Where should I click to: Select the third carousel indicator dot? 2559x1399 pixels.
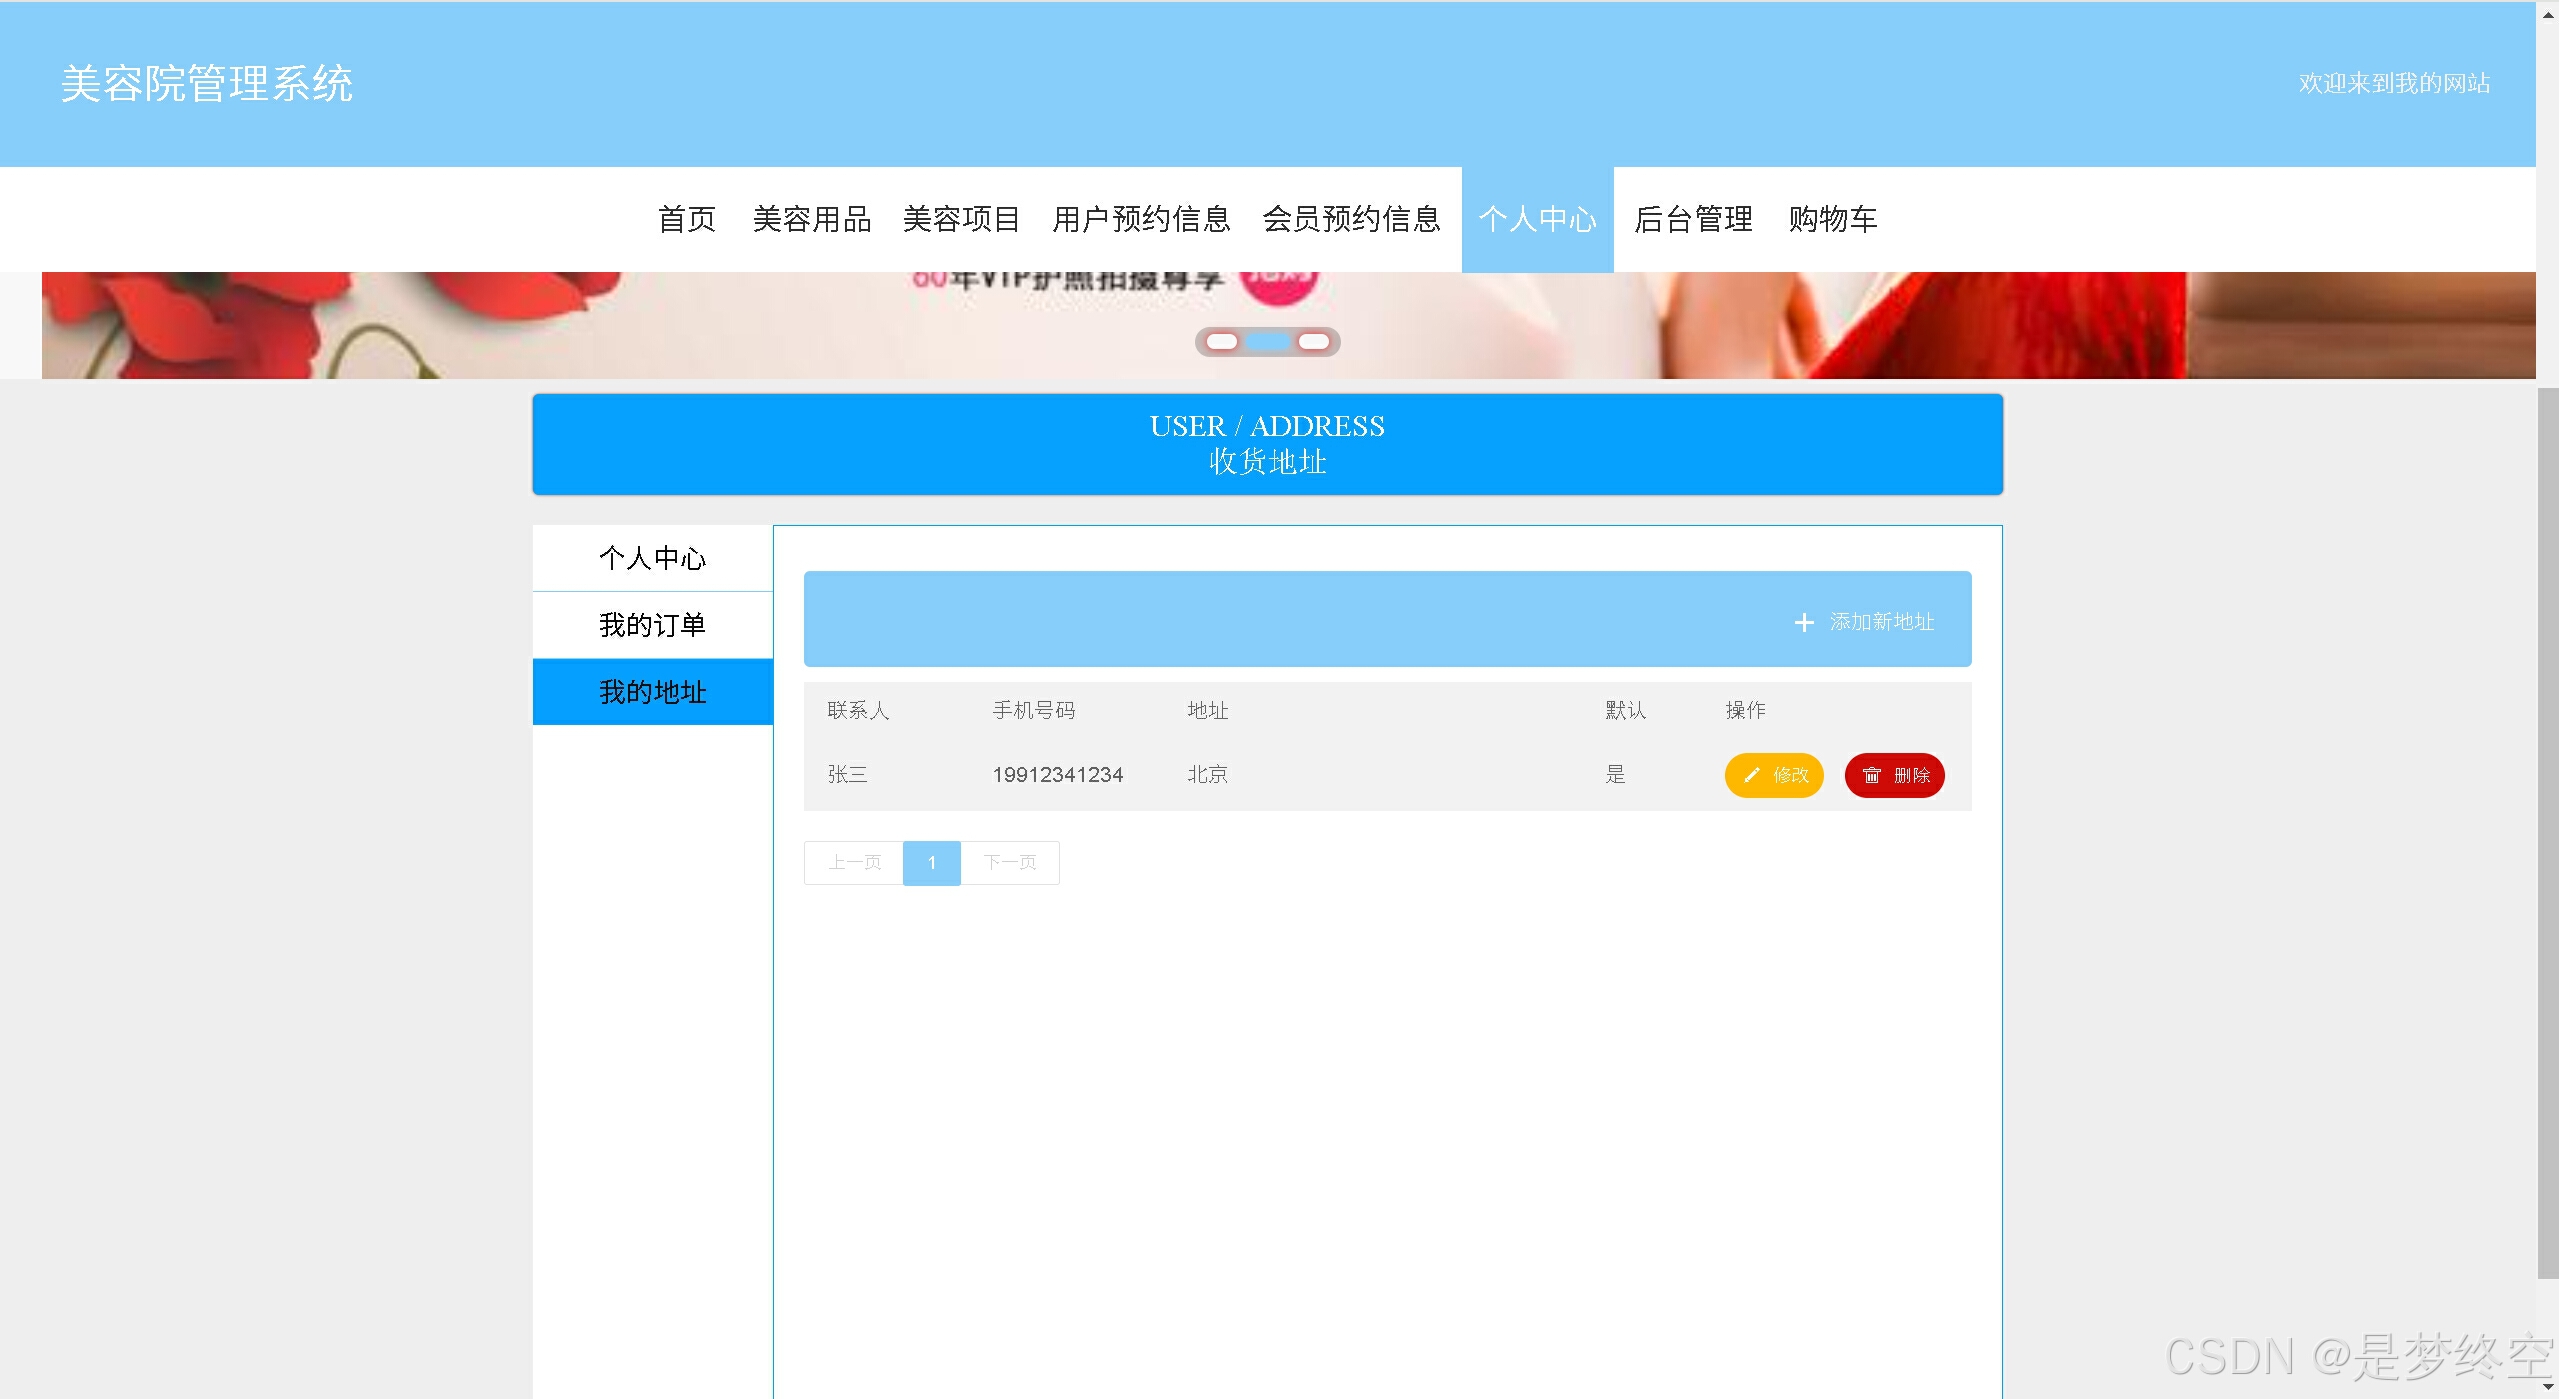[x=1313, y=342]
